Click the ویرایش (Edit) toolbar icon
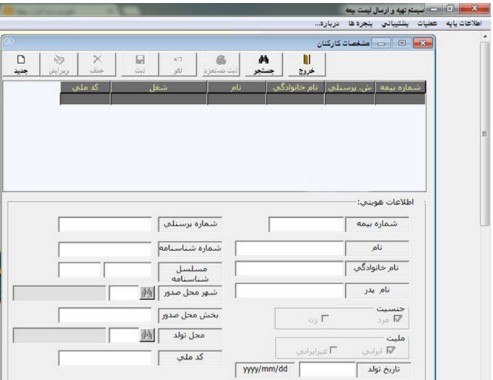 pos(59,64)
